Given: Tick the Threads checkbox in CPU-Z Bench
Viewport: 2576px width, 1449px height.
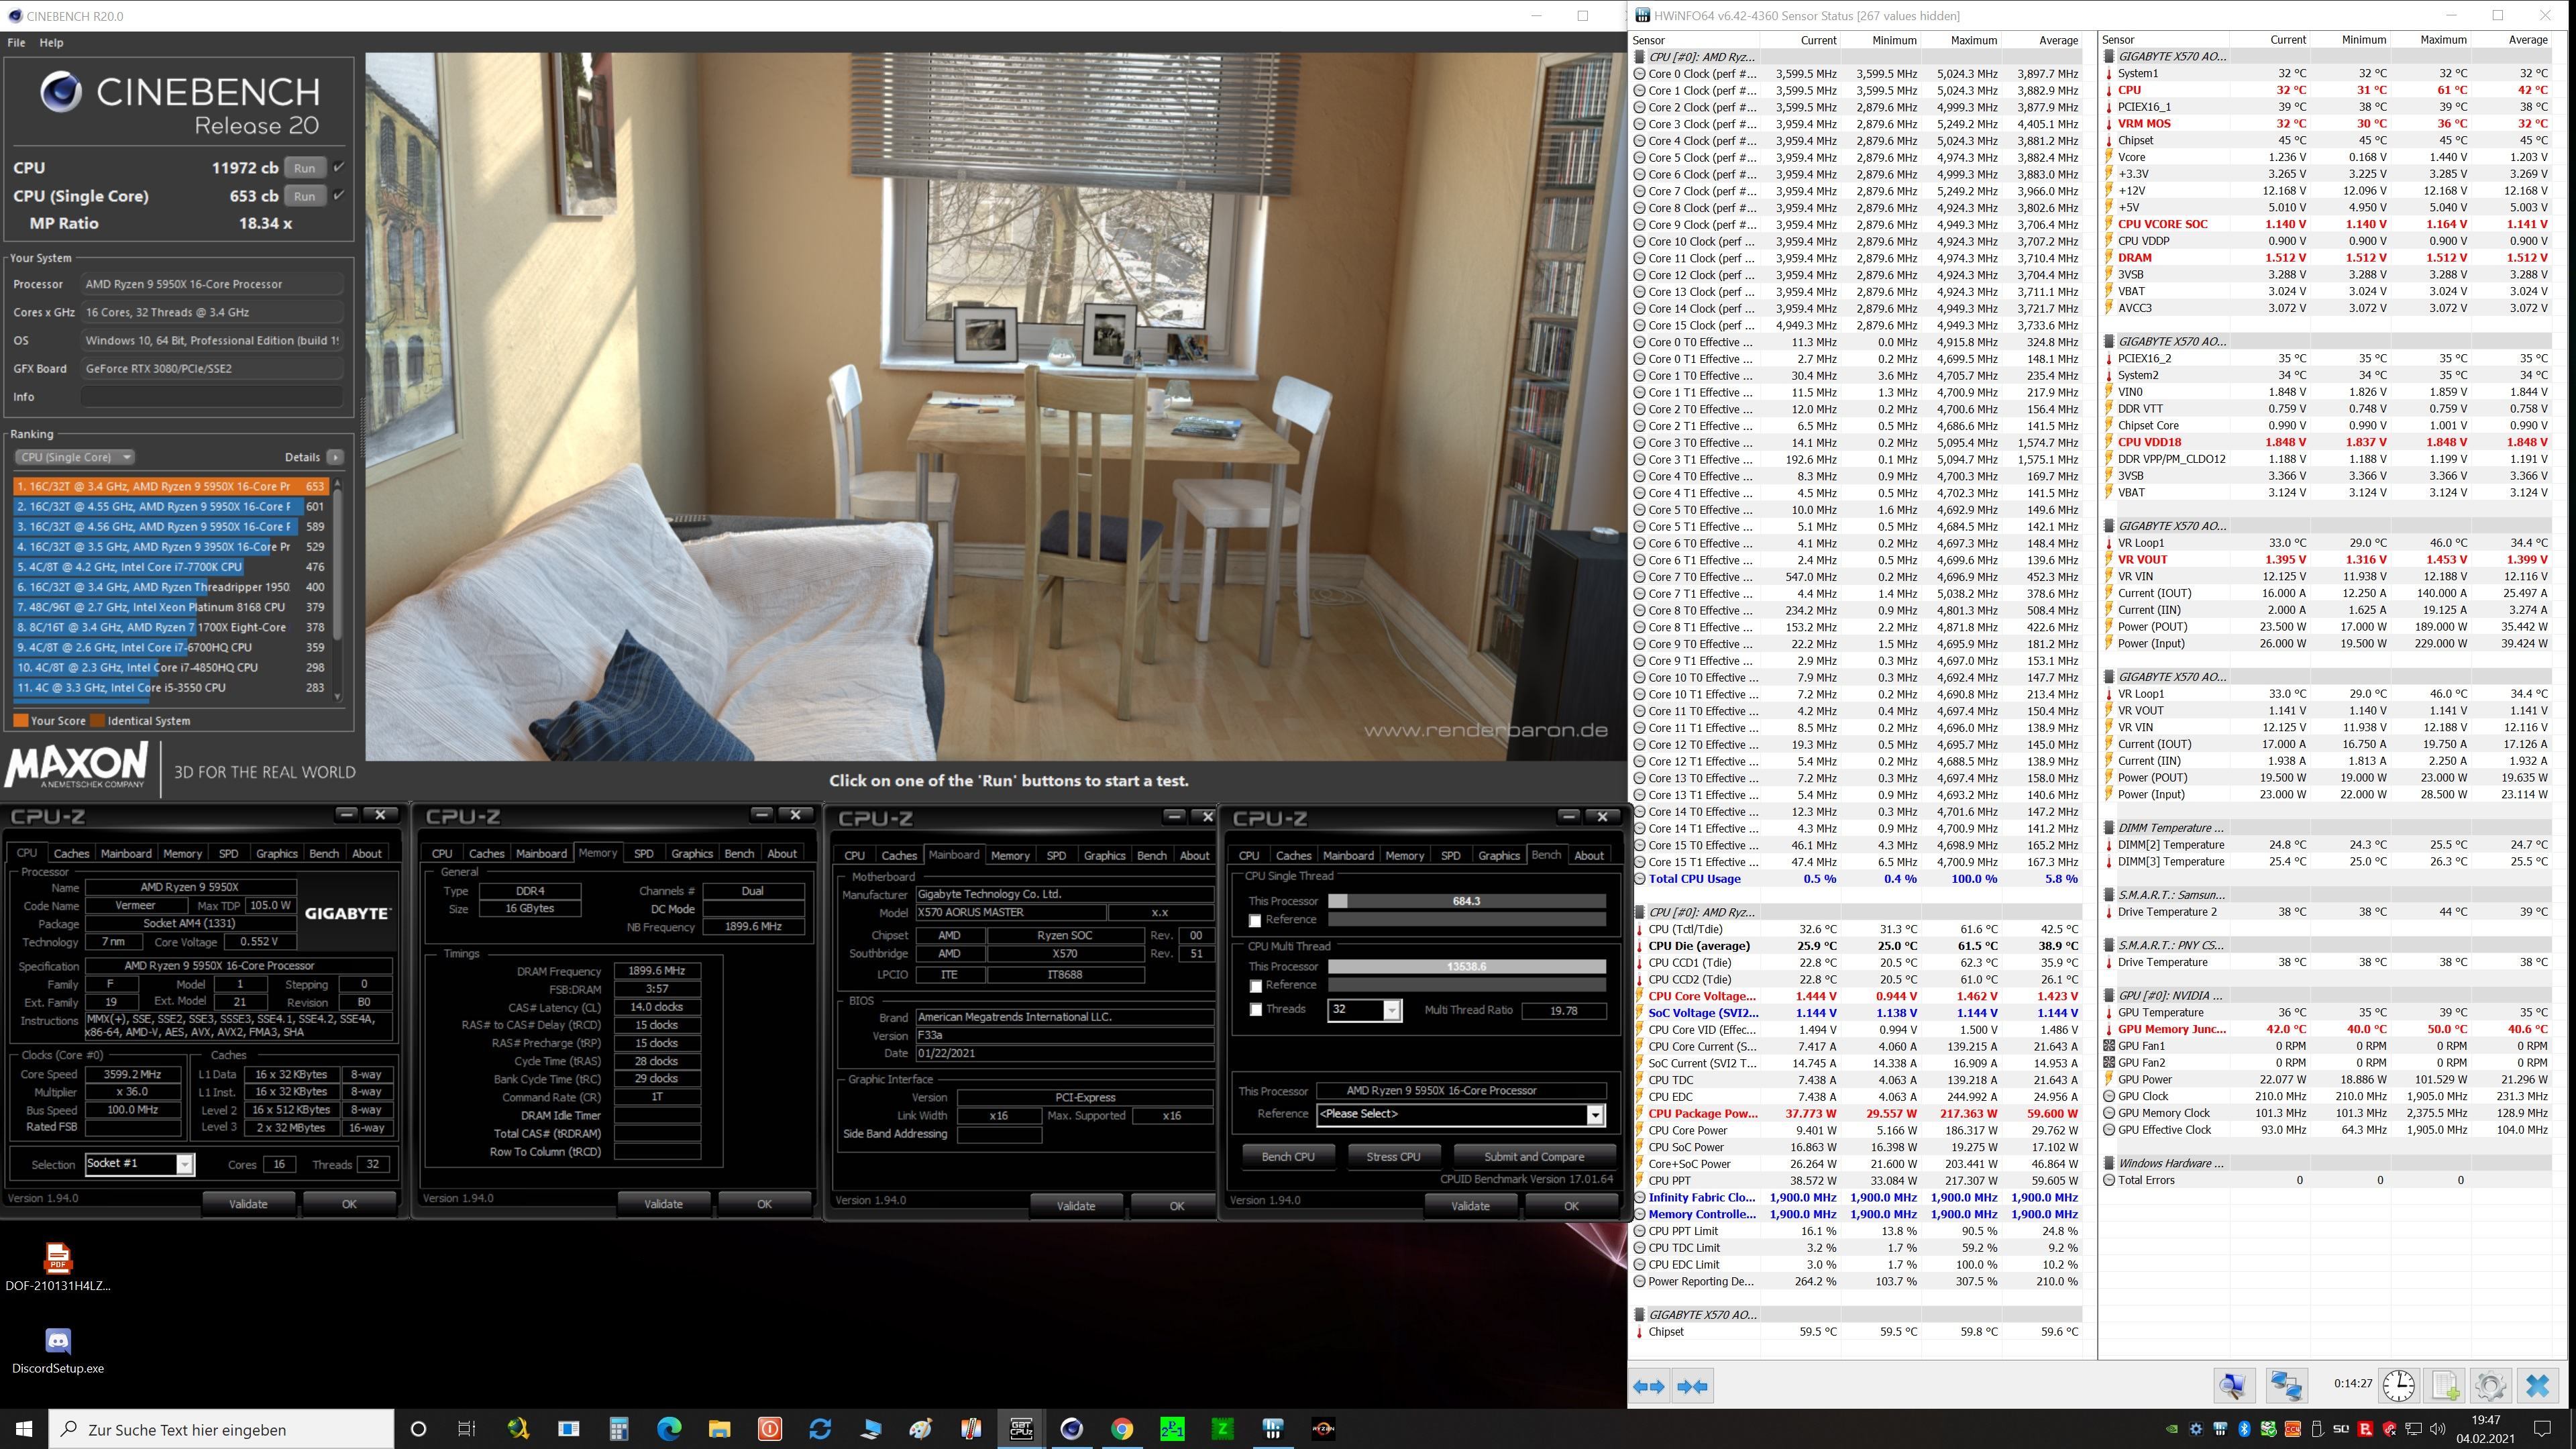Looking at the screenshot, I should pyautogui.click(x=1255, y=1010).
